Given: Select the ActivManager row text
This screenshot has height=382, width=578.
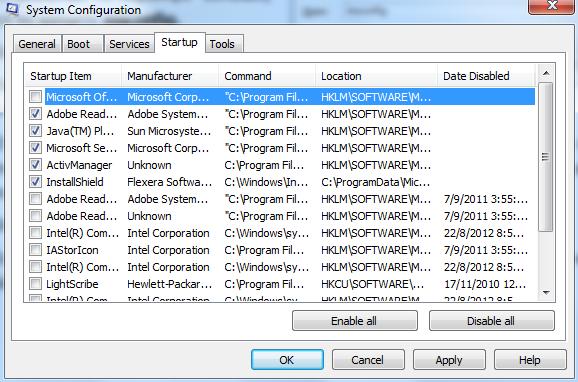Looking at the screenshot, I should coord(79,165).
